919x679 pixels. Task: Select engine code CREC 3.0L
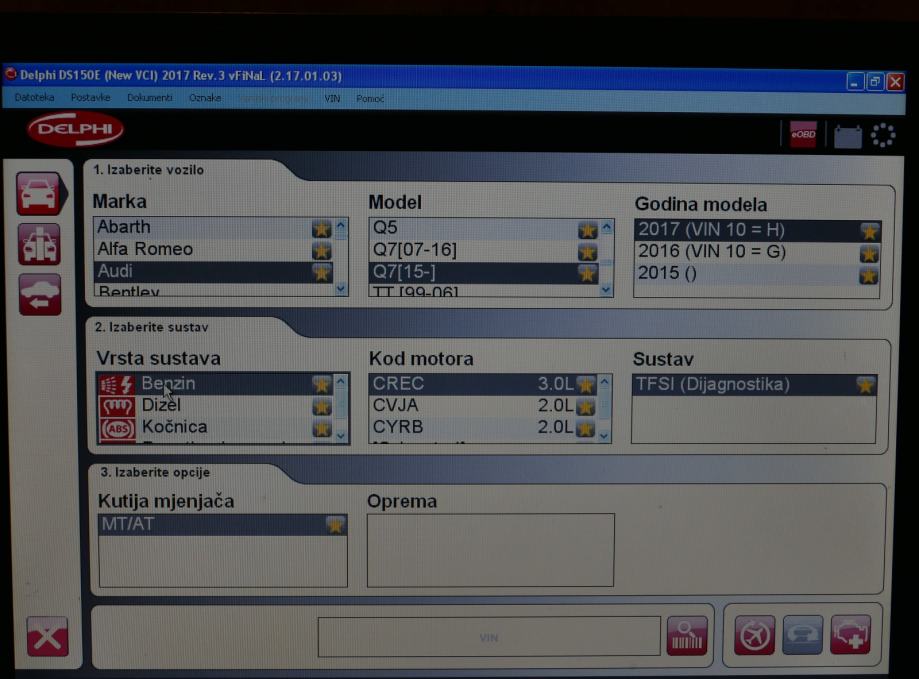click(x=484, y=384)
